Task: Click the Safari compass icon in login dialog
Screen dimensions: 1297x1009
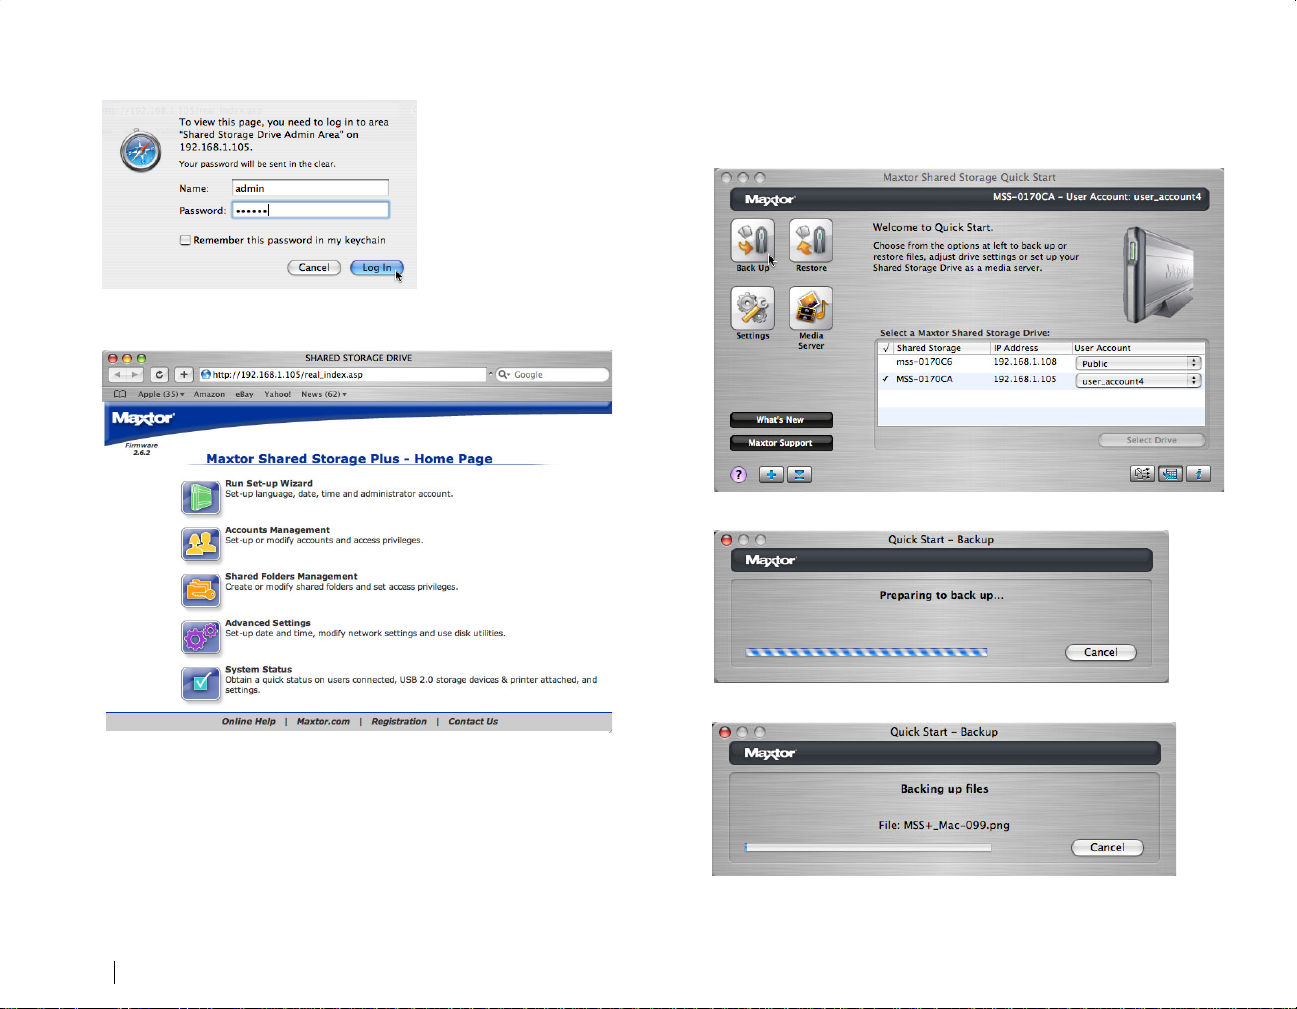Action: pos(141,152)
